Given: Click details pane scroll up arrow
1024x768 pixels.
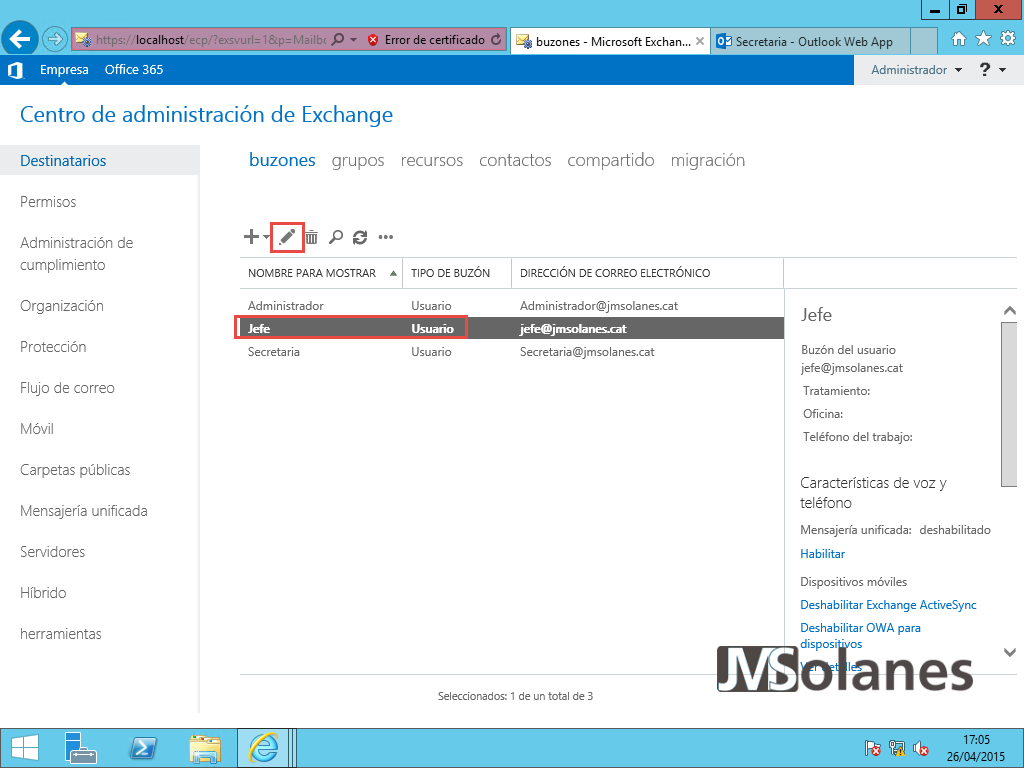Looking at the screenshot, I should click(1009, 311).
